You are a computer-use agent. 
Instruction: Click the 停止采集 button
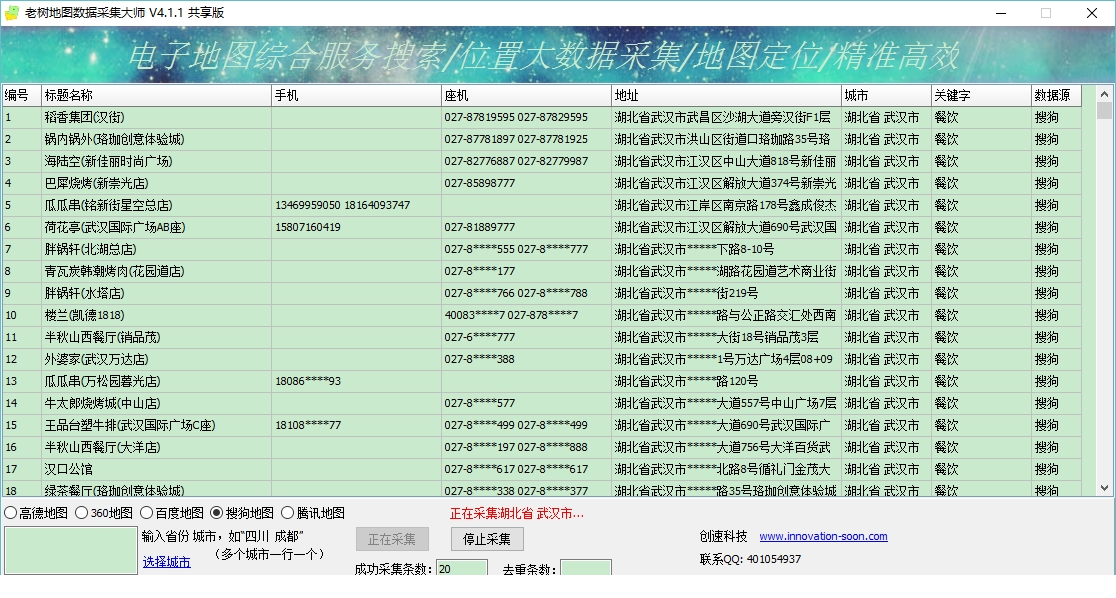click(x=487, y=539)
